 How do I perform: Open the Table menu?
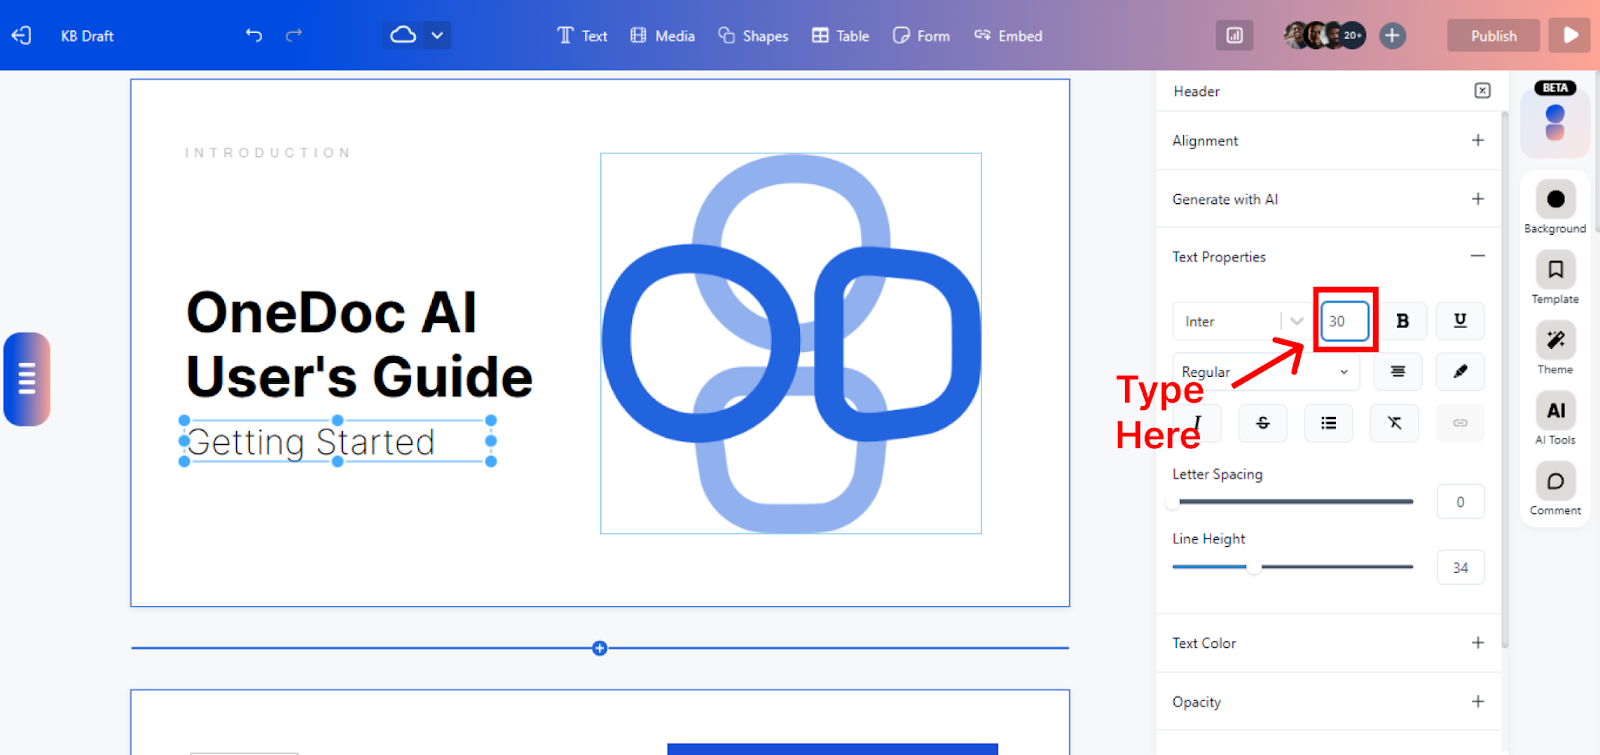click(x=840, y=35)
